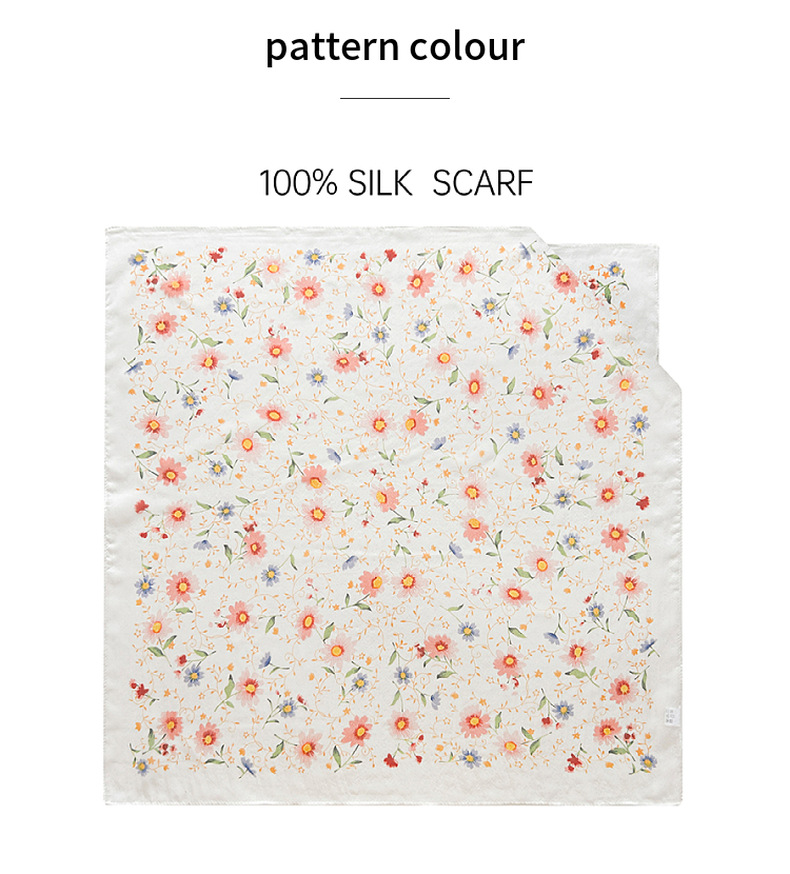
Task: Click the plain white left border of scarf
Action: click(x=118, y=516)
